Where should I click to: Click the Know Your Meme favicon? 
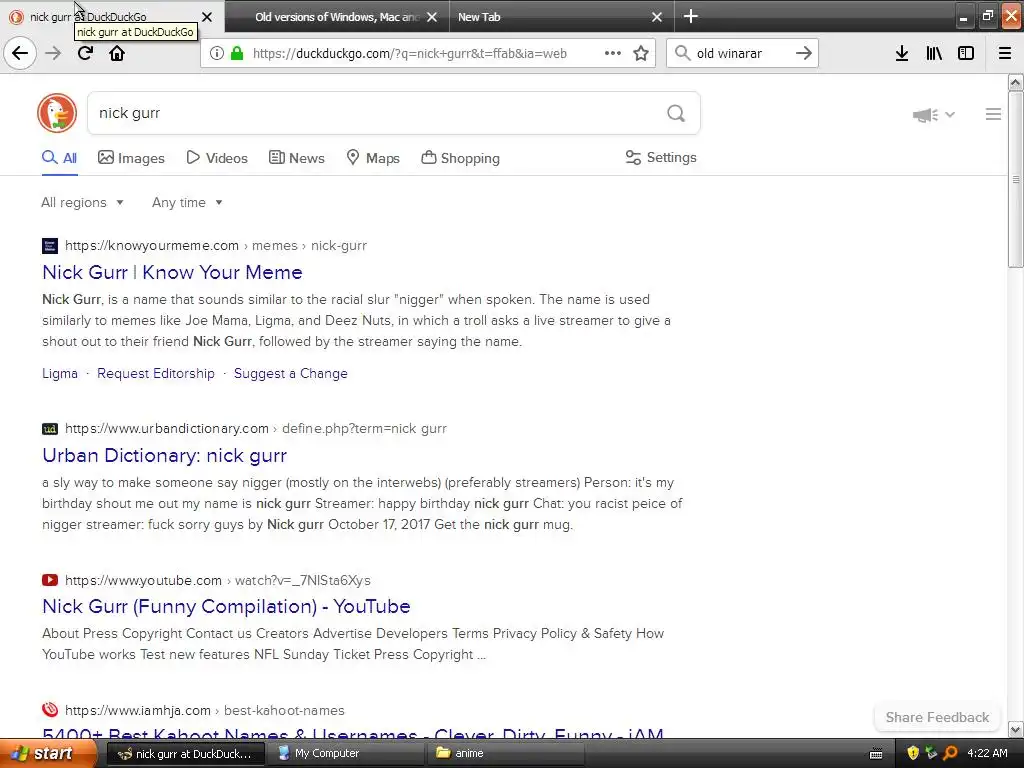50,246
